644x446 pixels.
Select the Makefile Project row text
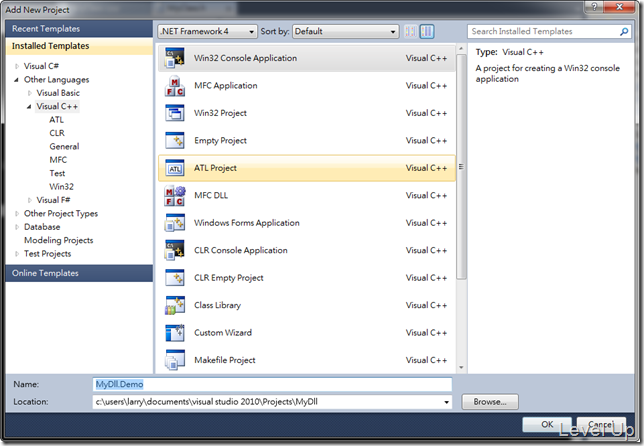(225, 360)
